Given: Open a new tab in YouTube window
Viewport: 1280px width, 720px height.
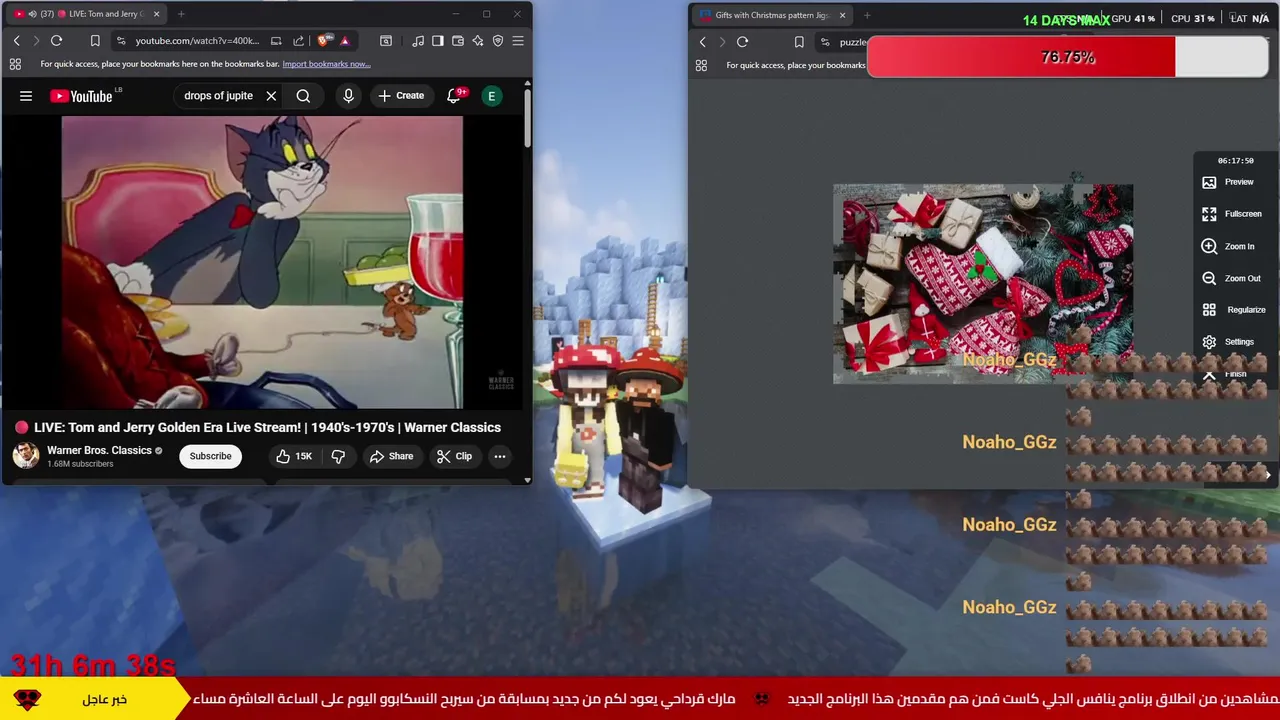Looking at the screenshot, I should (x=181, y=14).
